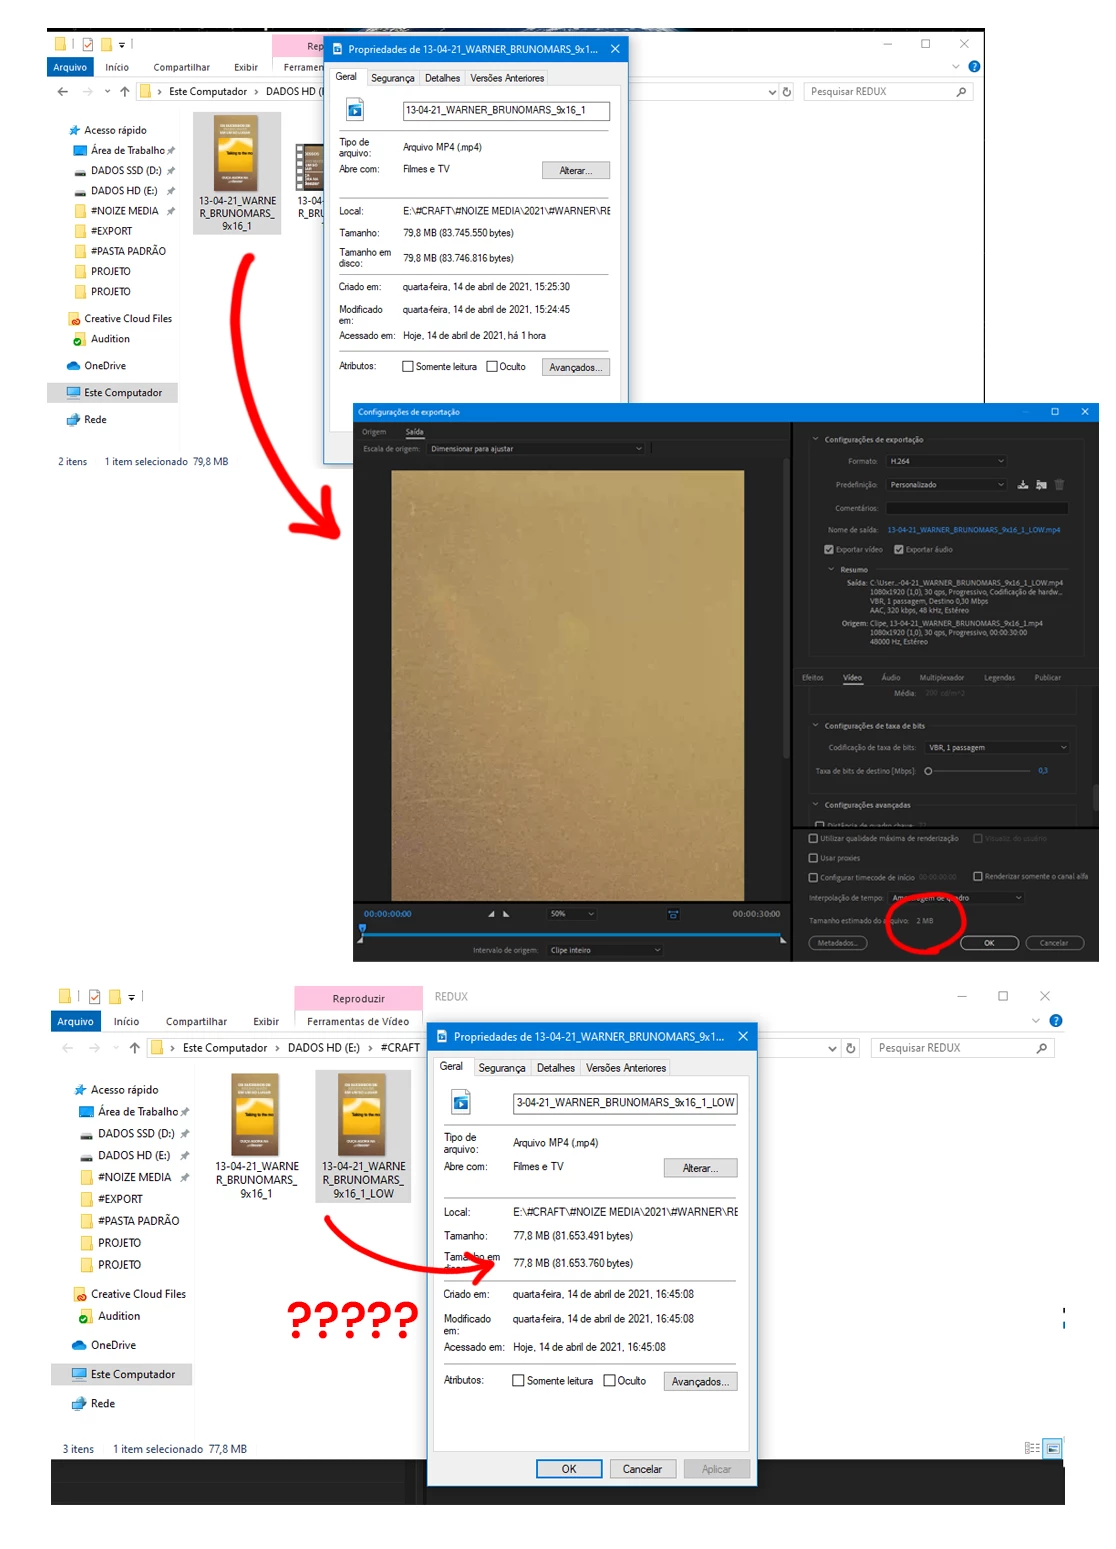Open the Escala de origem dropdown

[536, 449]
